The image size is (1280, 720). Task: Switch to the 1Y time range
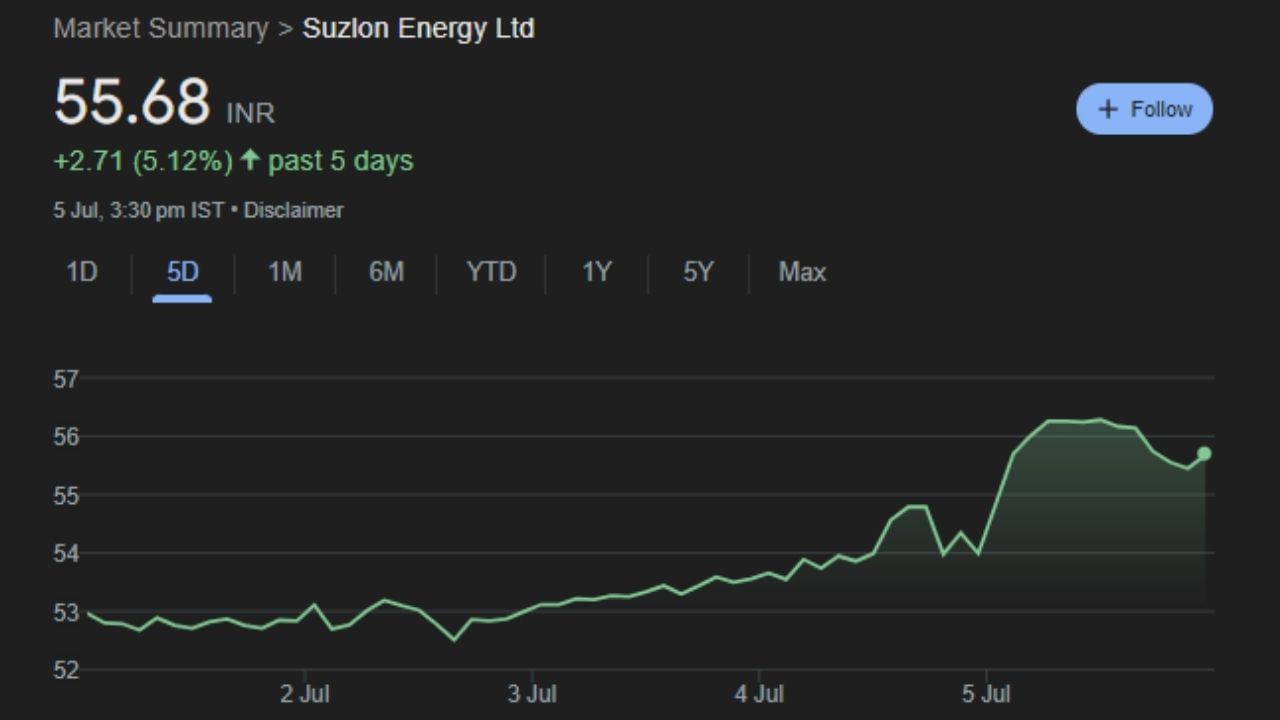[x=597, y=272]
